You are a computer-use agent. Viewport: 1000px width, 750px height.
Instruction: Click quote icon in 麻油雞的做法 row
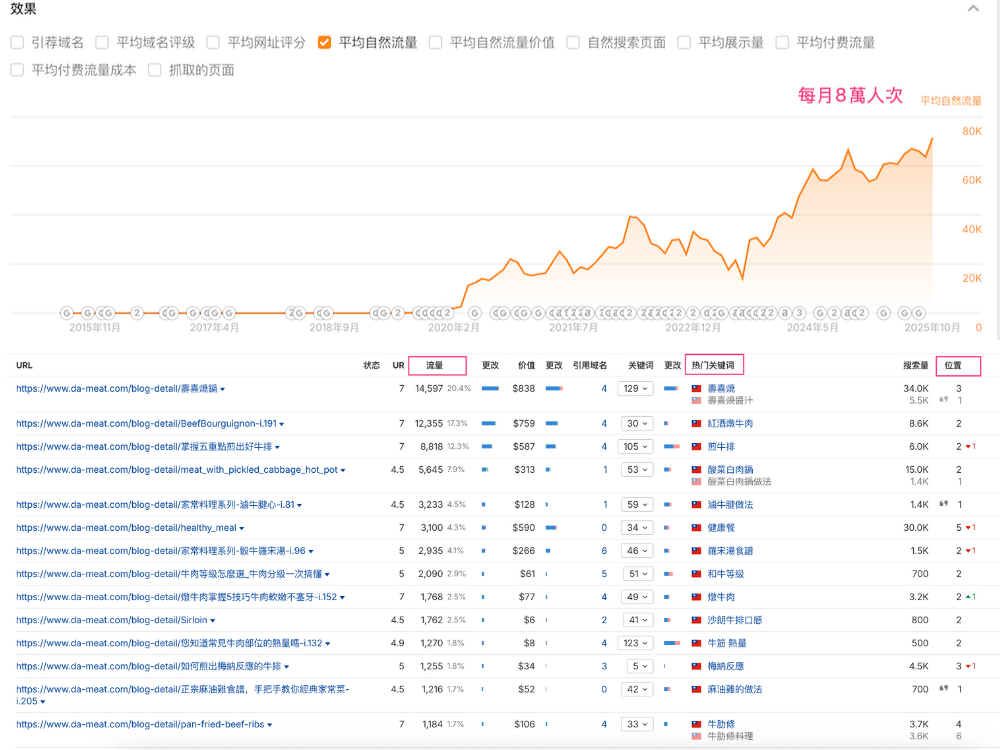942,689
